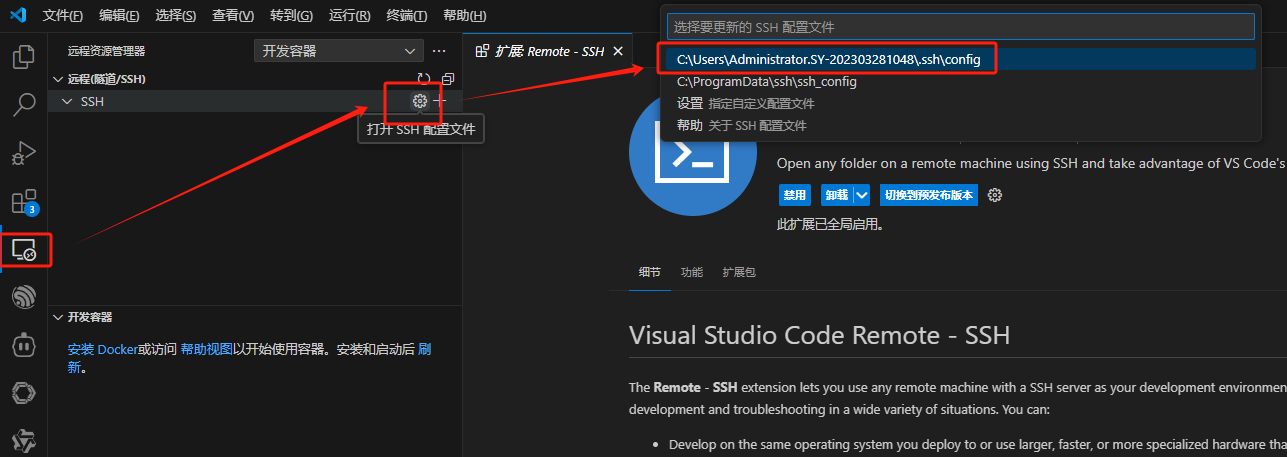Open the Remote Explorer activity bar icon
1287x457 pixels.
pyautogui.click(x=23, y=250)
